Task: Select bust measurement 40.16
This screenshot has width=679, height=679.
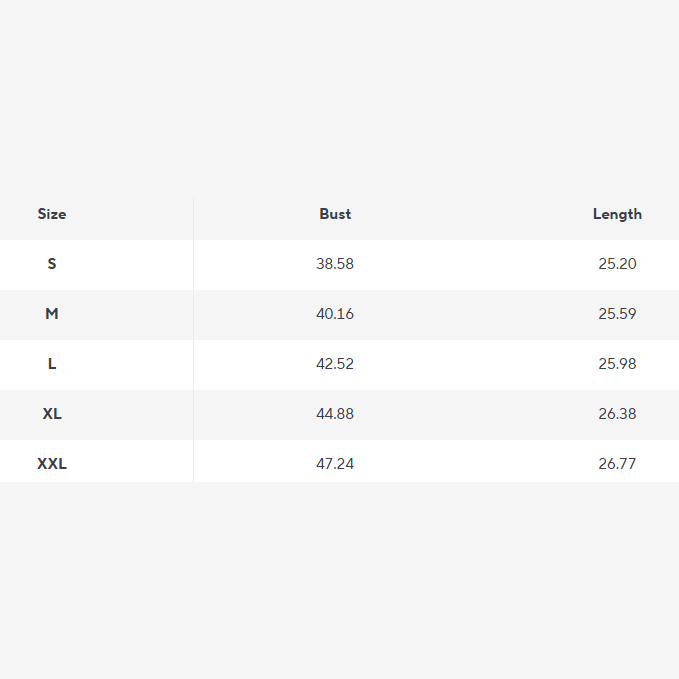Action: click(x=335, y=314)
